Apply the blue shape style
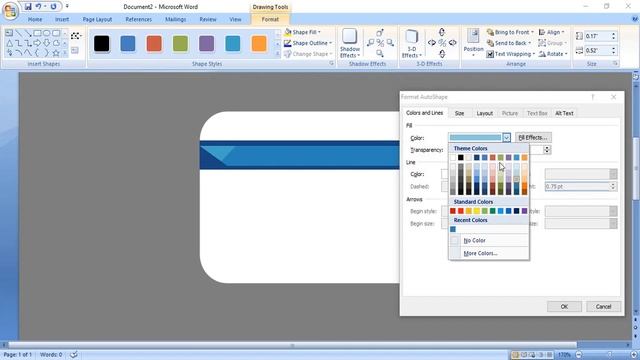This screenshot has height=360, width=640. [128, 44]
